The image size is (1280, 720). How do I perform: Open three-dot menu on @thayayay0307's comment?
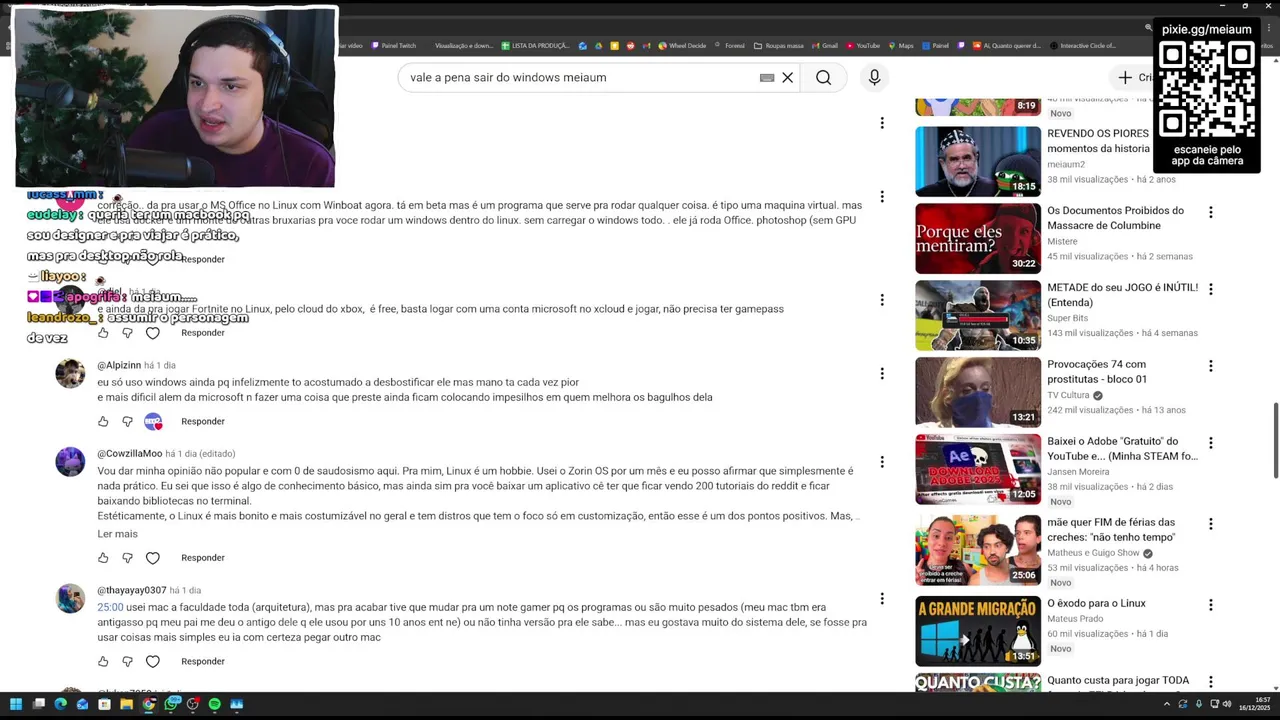[x=882, y=599]
